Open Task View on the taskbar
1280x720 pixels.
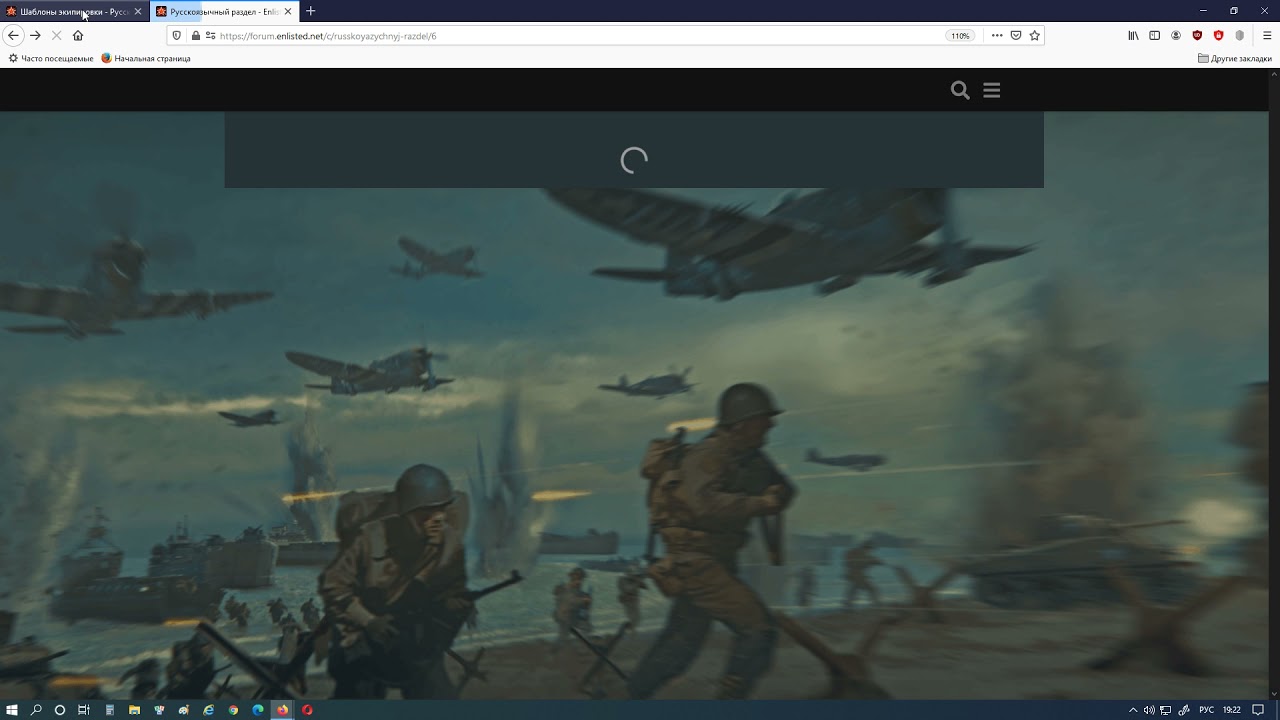coord(84,710)
